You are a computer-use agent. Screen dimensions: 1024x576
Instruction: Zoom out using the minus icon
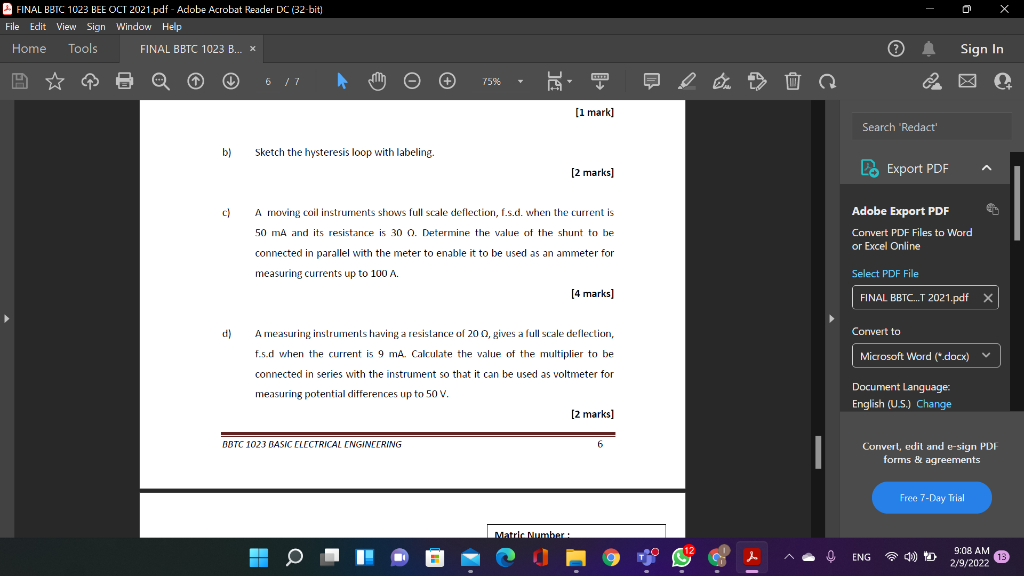pos(412,81)
